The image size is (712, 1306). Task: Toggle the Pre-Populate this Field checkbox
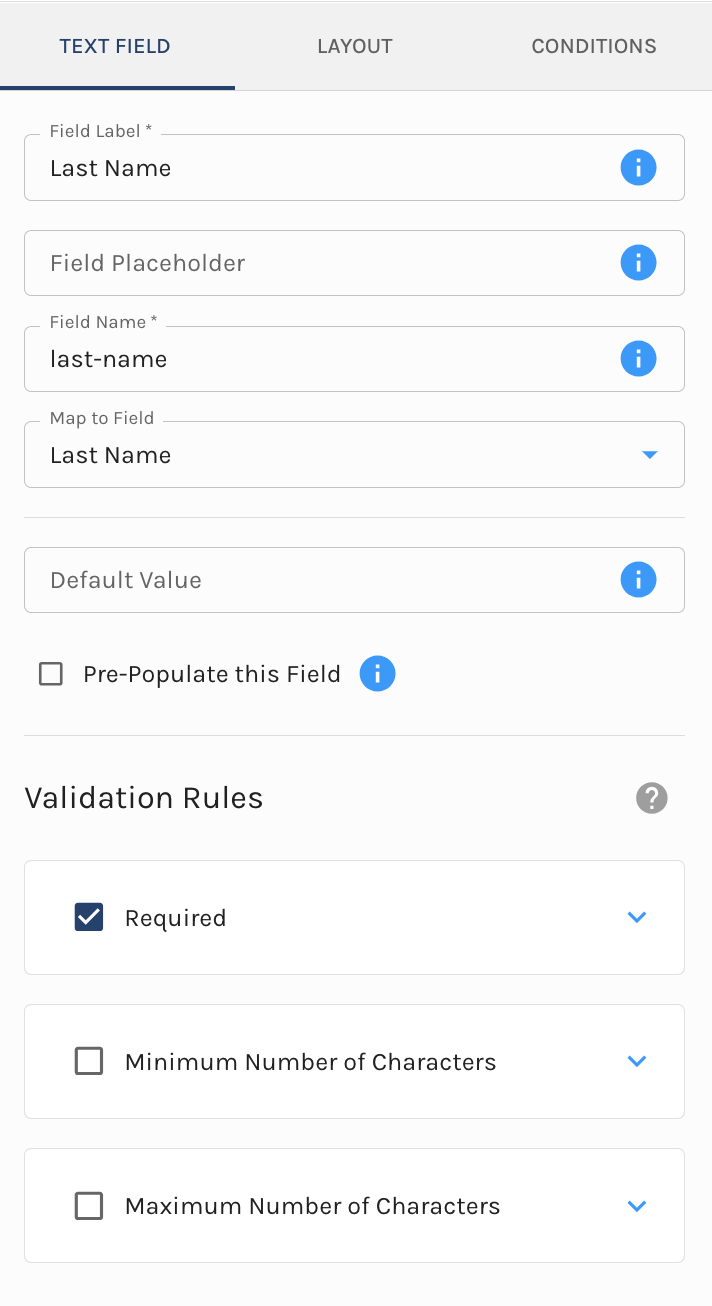pyautogui.click(x=50, y=674)
